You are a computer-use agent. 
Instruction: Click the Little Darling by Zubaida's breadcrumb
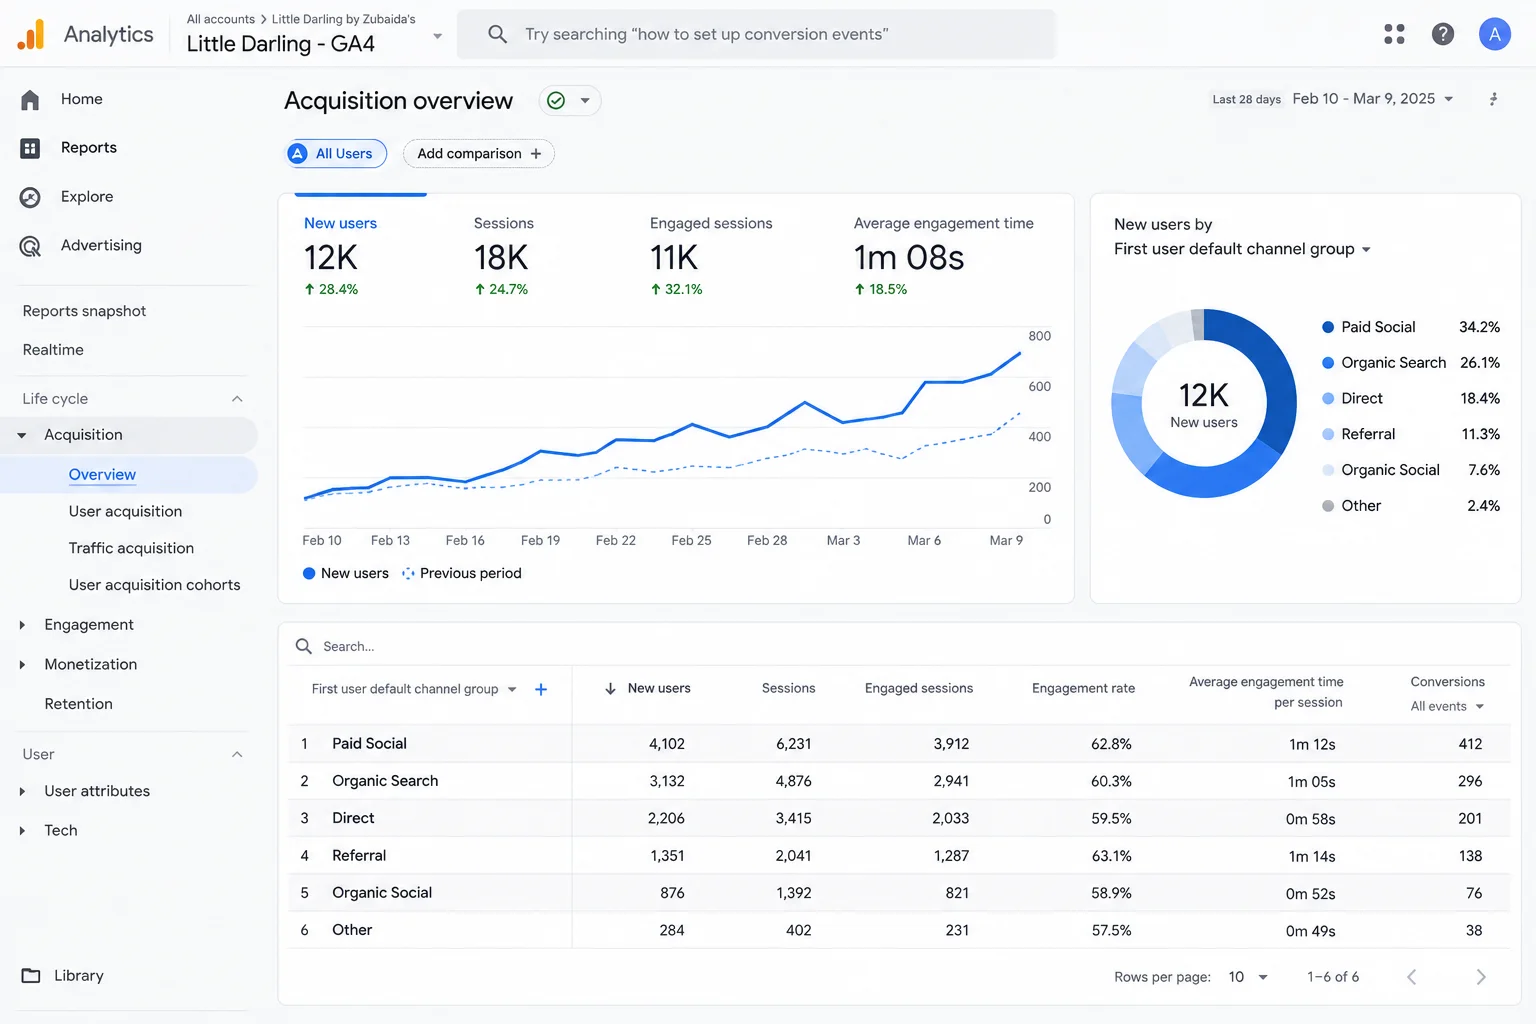tap(344, 19)
